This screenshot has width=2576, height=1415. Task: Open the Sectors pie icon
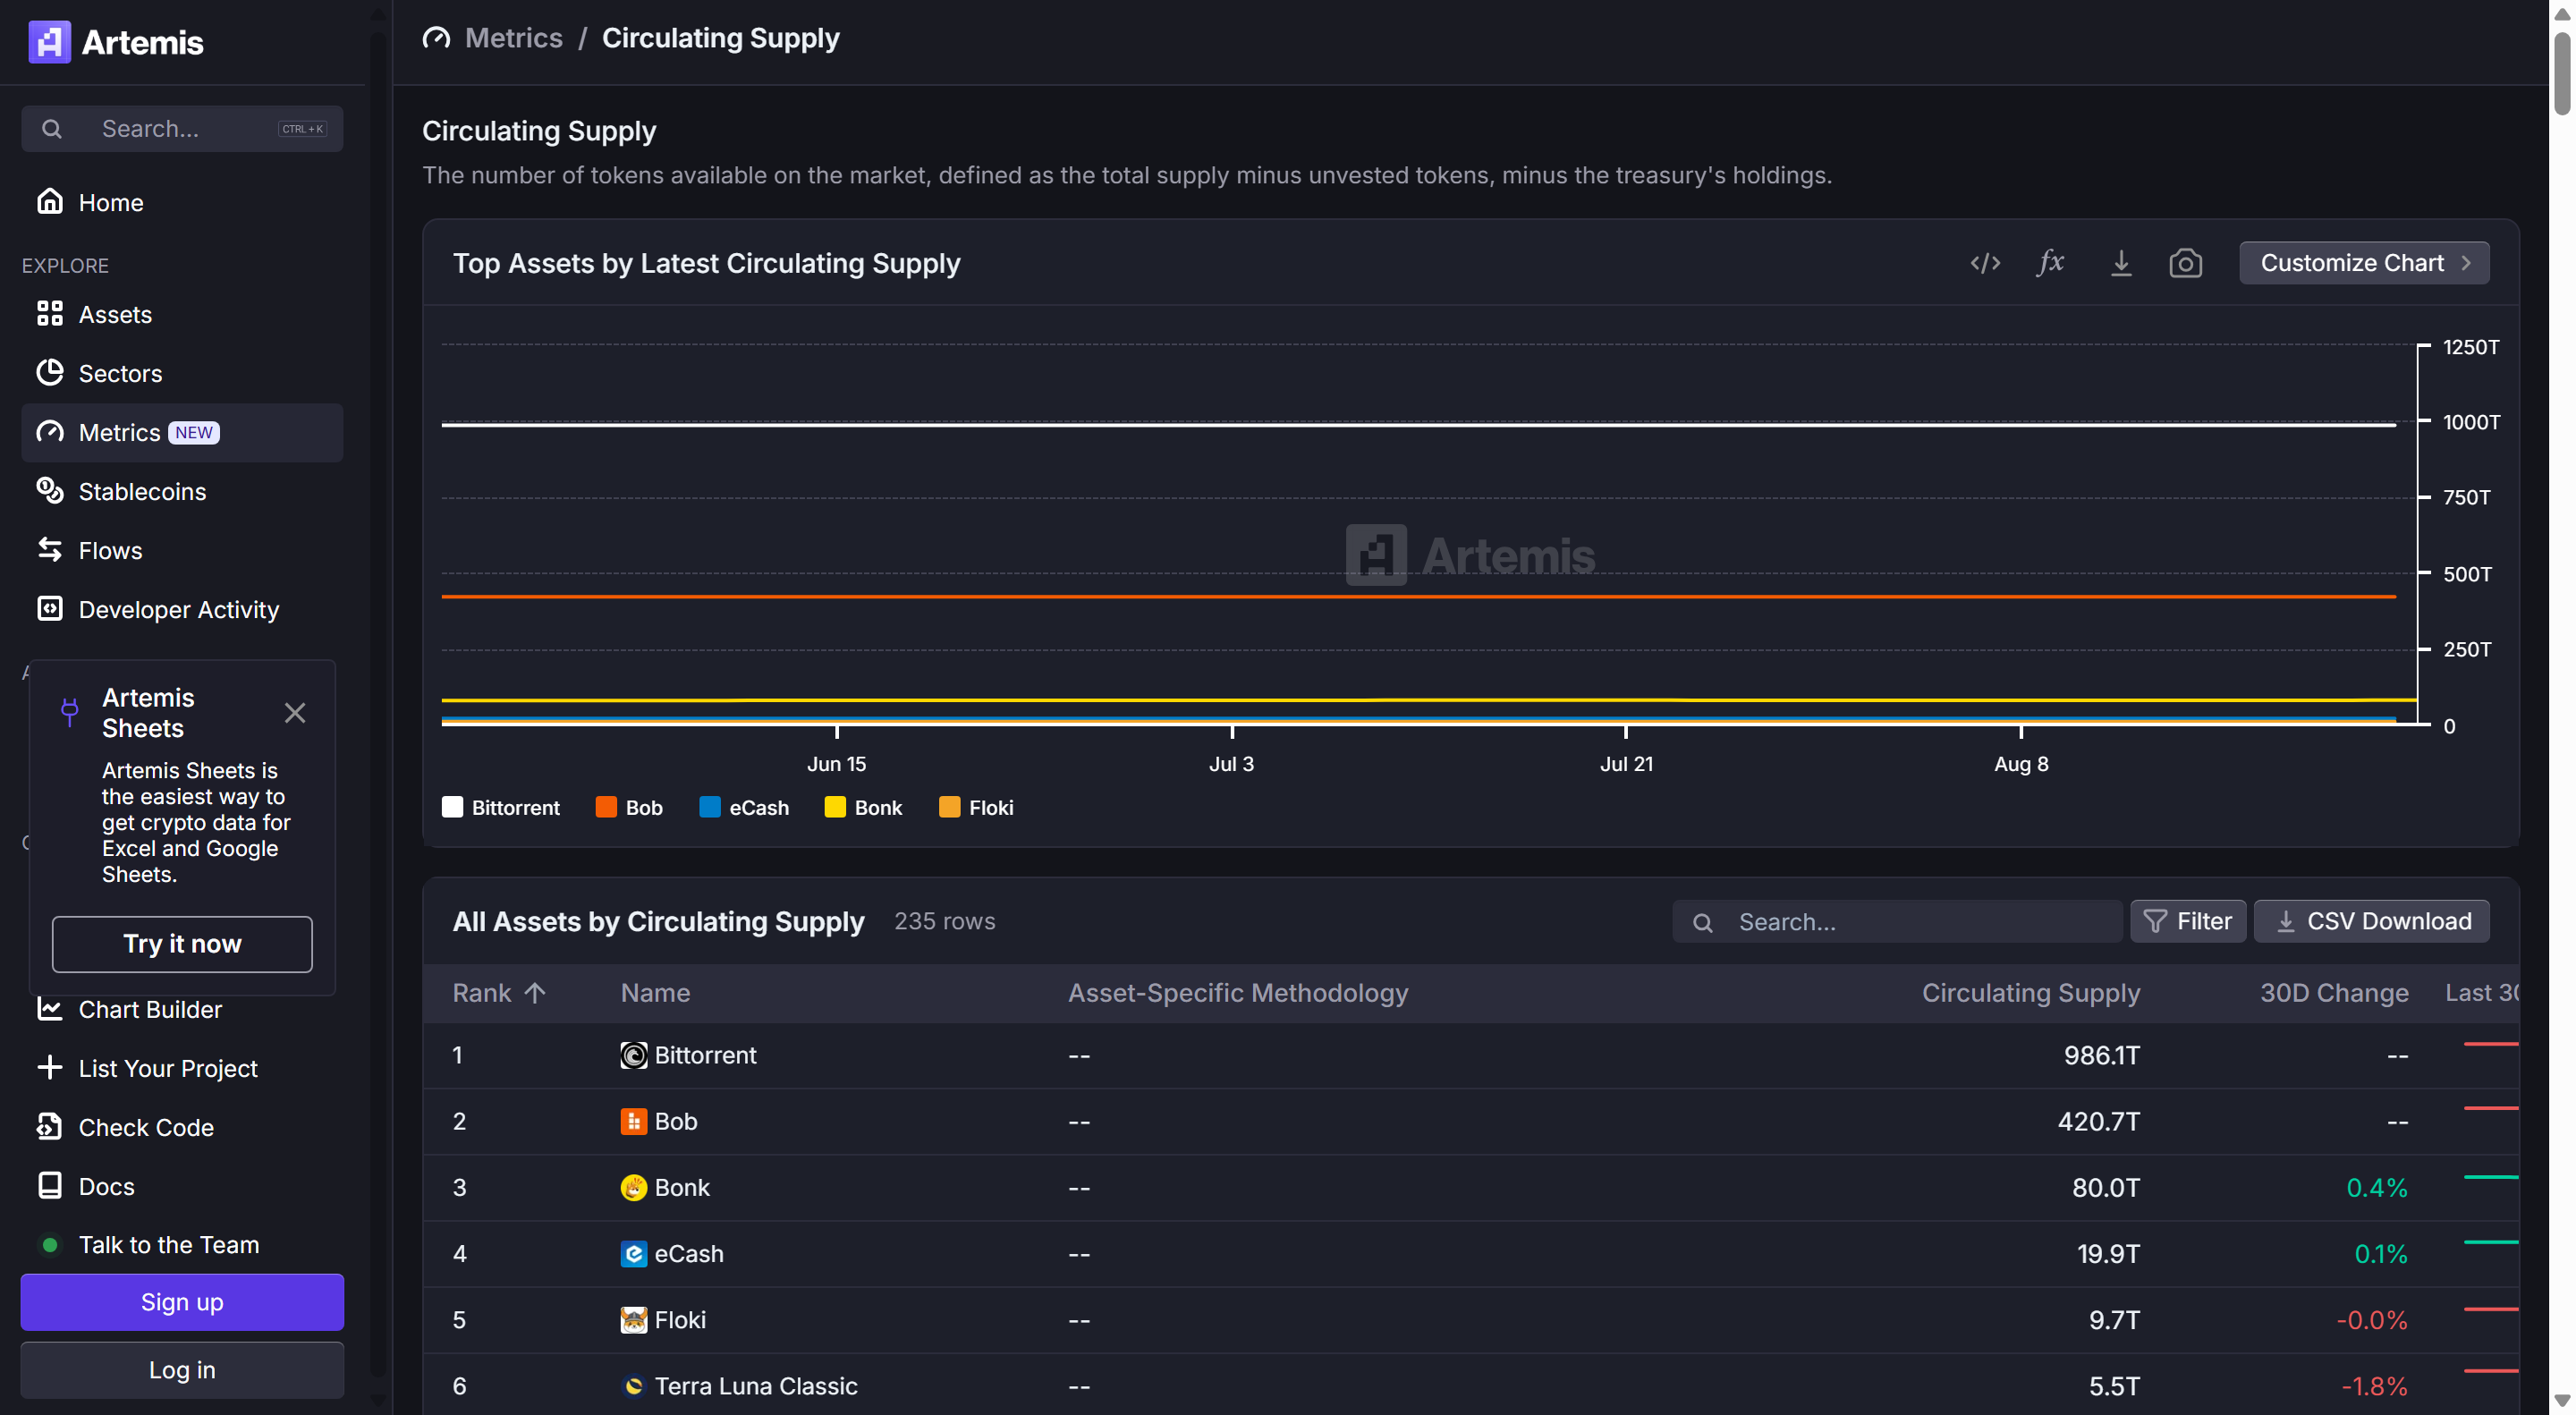(49, 372)
